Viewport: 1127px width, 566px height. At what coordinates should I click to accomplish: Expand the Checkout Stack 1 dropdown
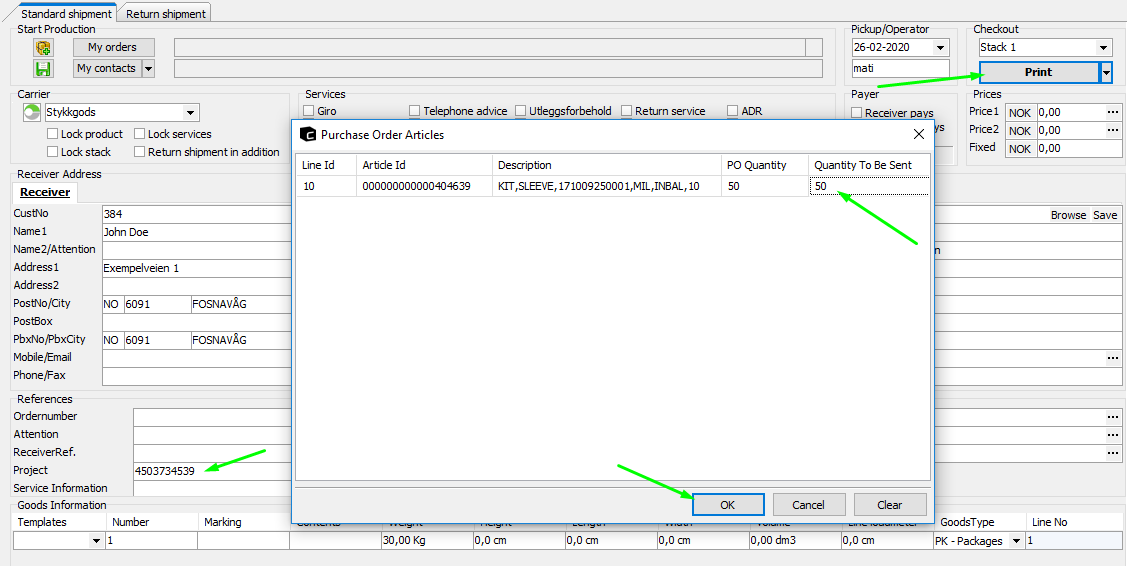[x=1103, y=48]
